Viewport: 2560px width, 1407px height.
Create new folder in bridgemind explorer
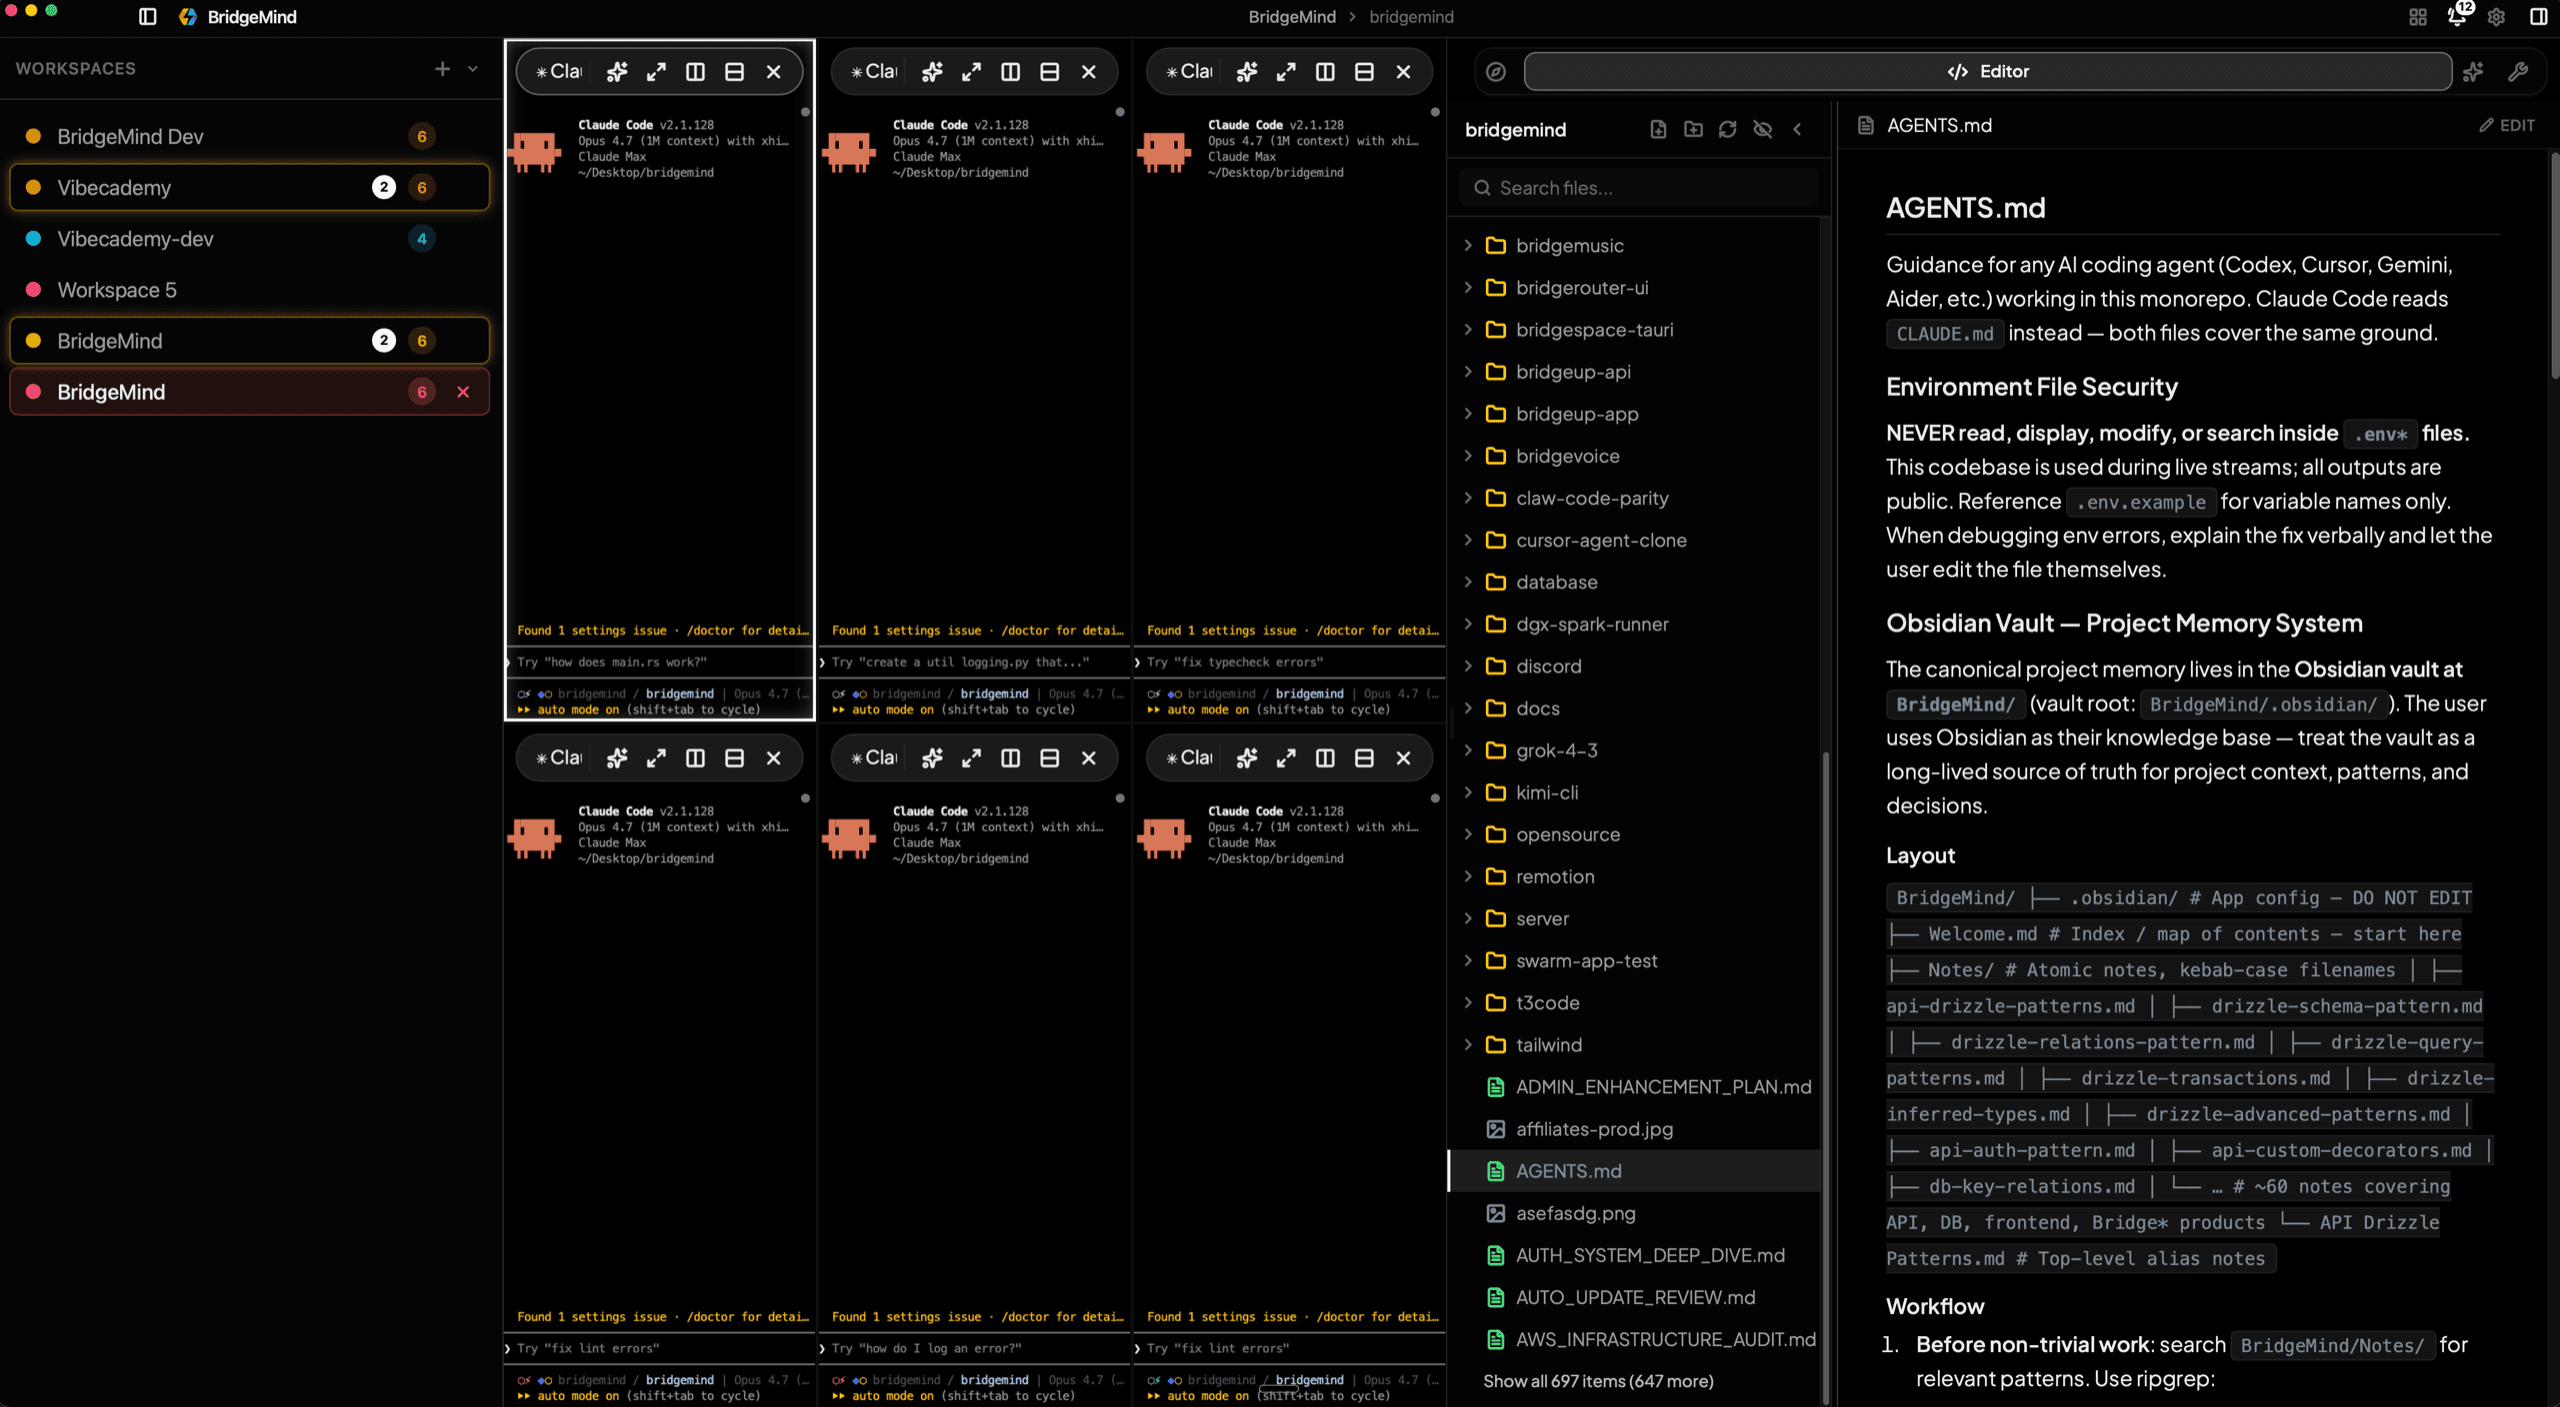click(x=1693, y=130)
